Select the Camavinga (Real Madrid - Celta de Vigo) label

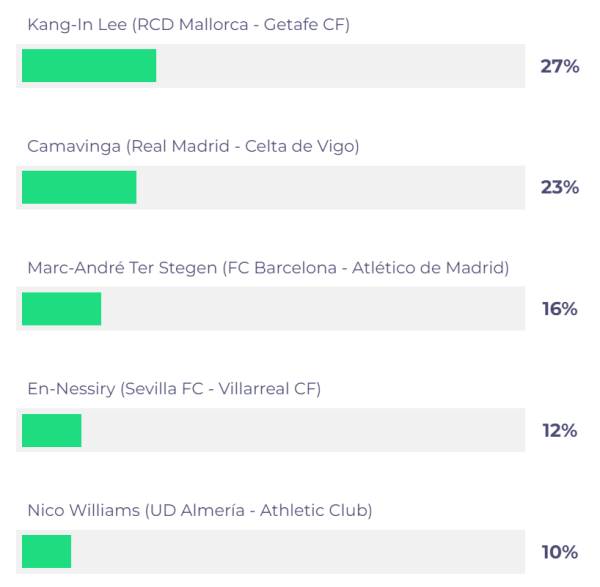pos(193,147)
